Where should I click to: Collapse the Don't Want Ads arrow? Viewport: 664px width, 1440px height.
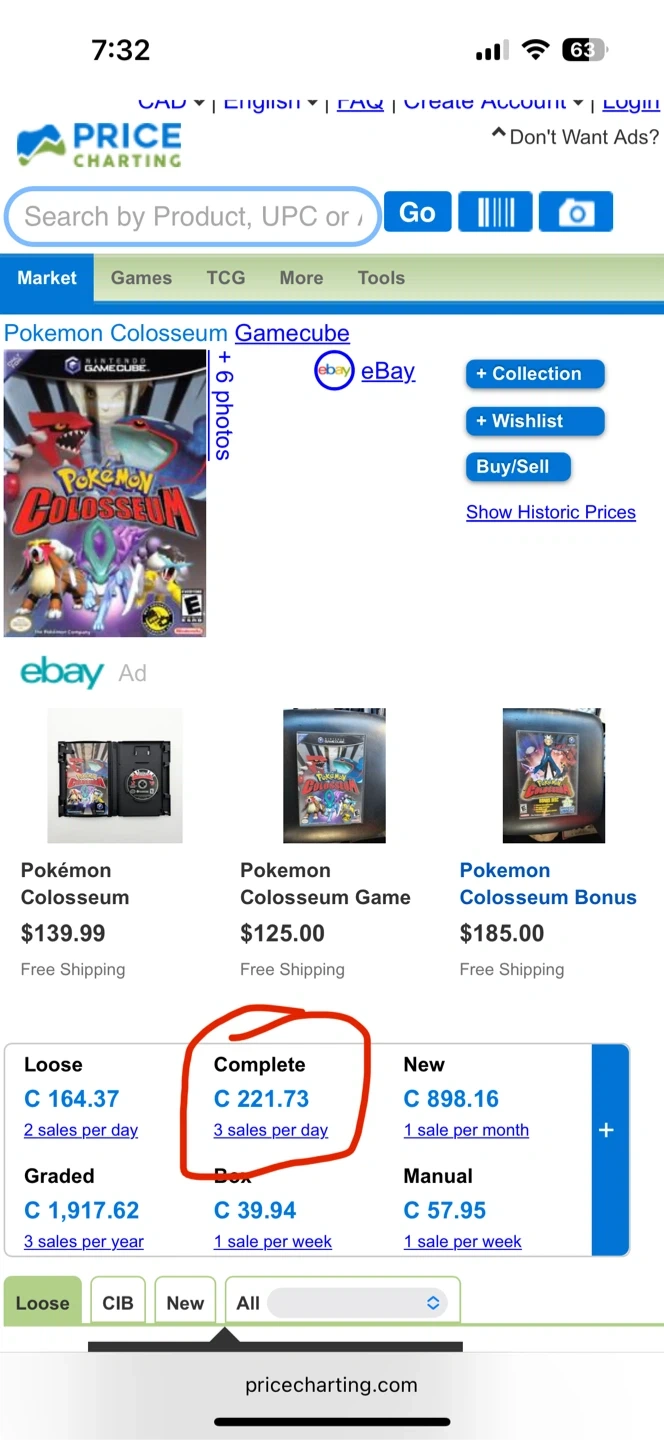(498, 135)
